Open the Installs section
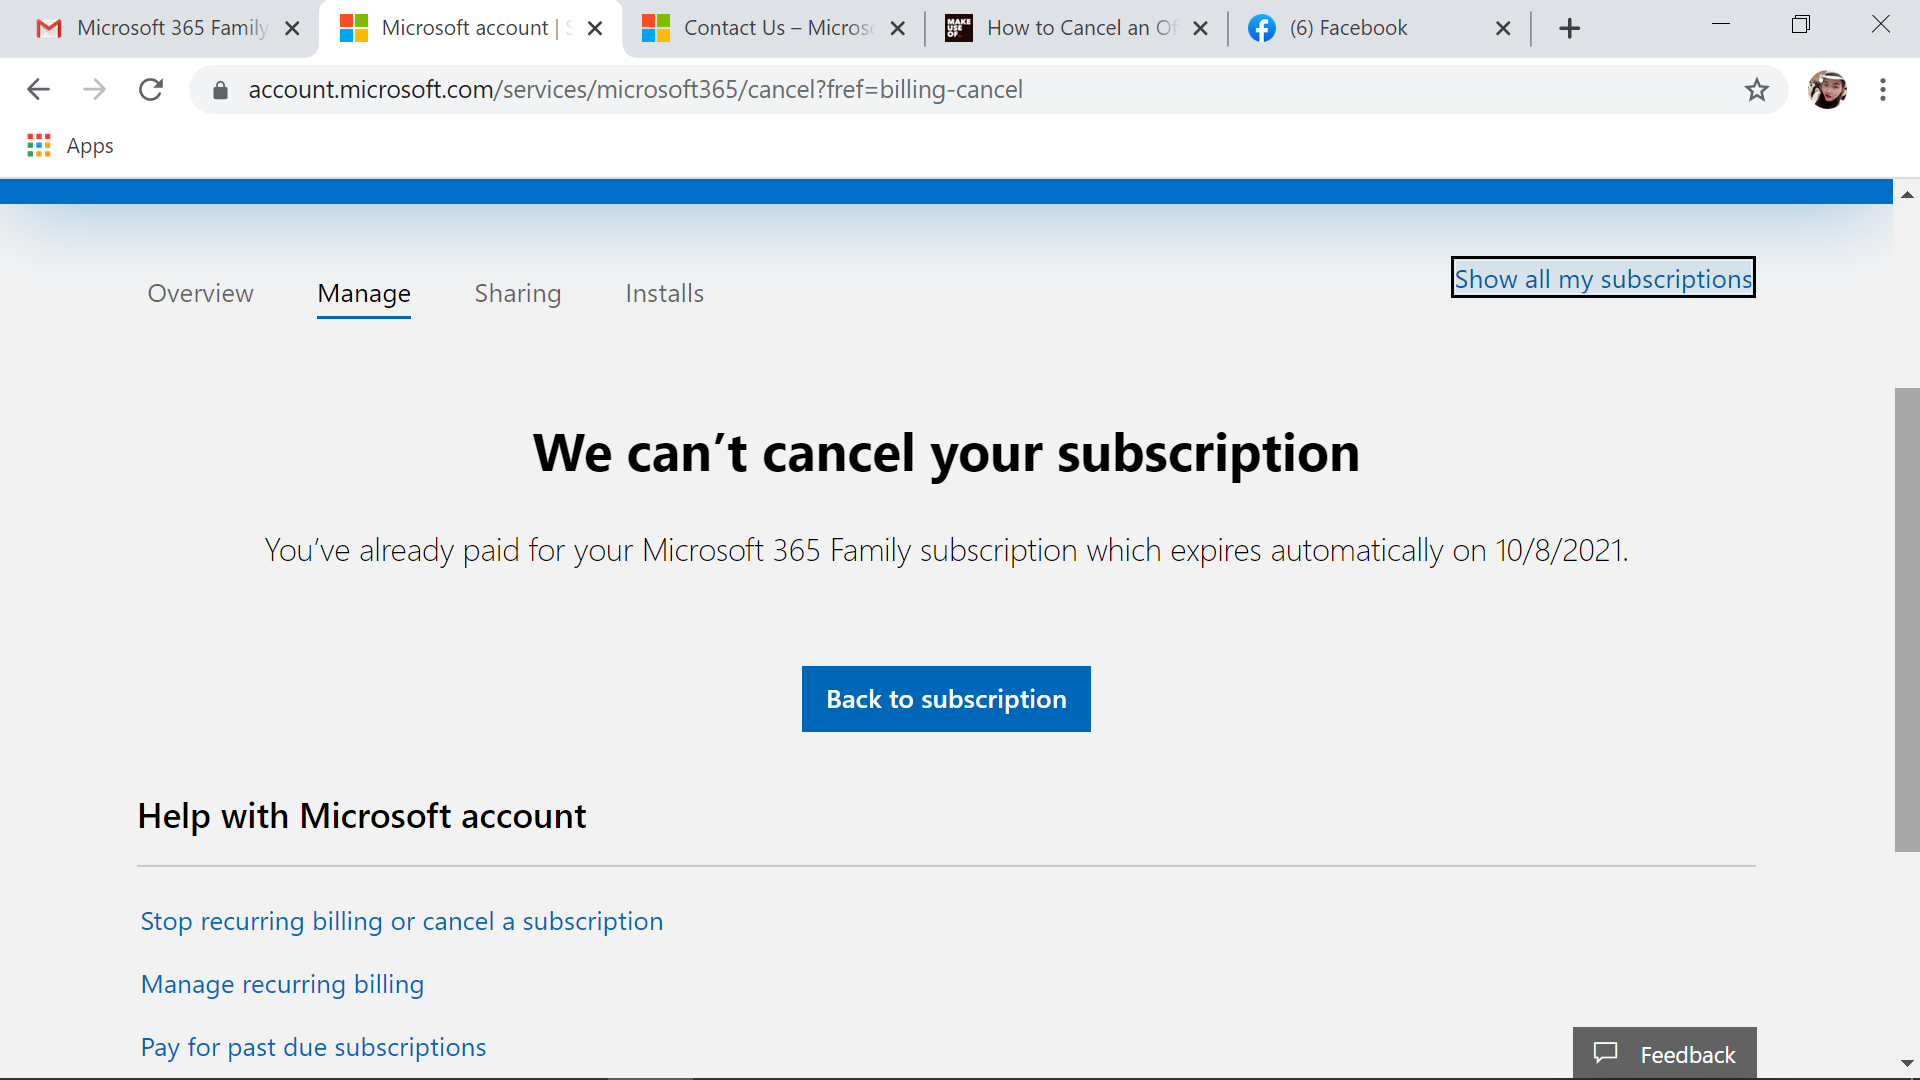 664,293
